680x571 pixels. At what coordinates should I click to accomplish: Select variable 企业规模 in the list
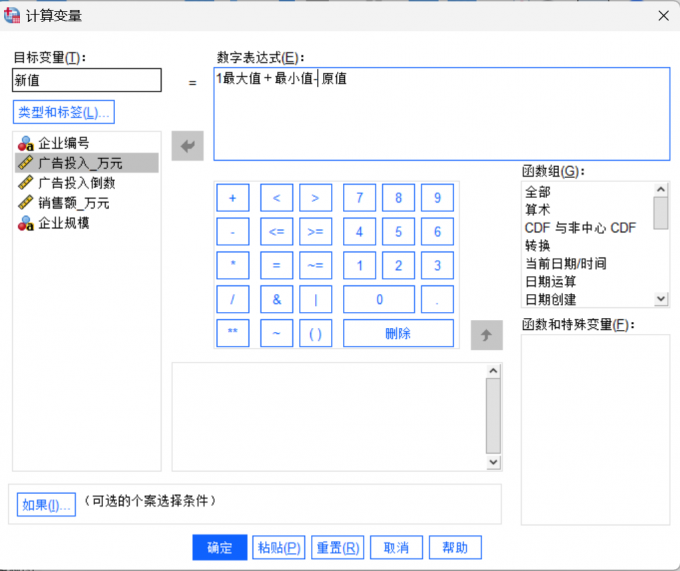(87, 223)
